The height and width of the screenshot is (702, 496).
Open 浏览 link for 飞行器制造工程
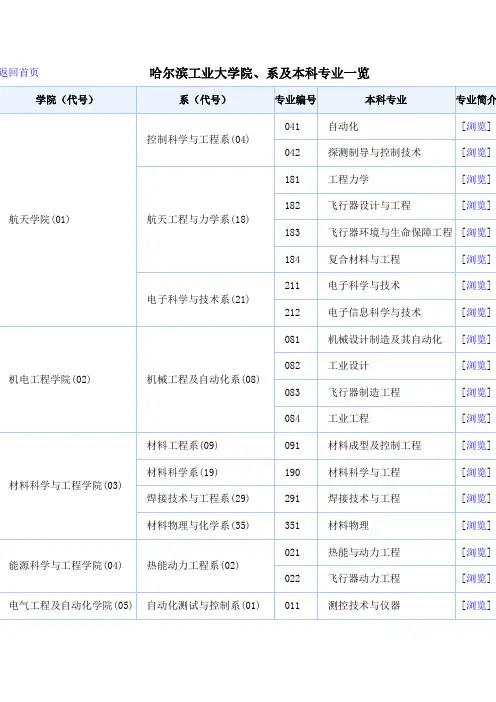(476, 393)
